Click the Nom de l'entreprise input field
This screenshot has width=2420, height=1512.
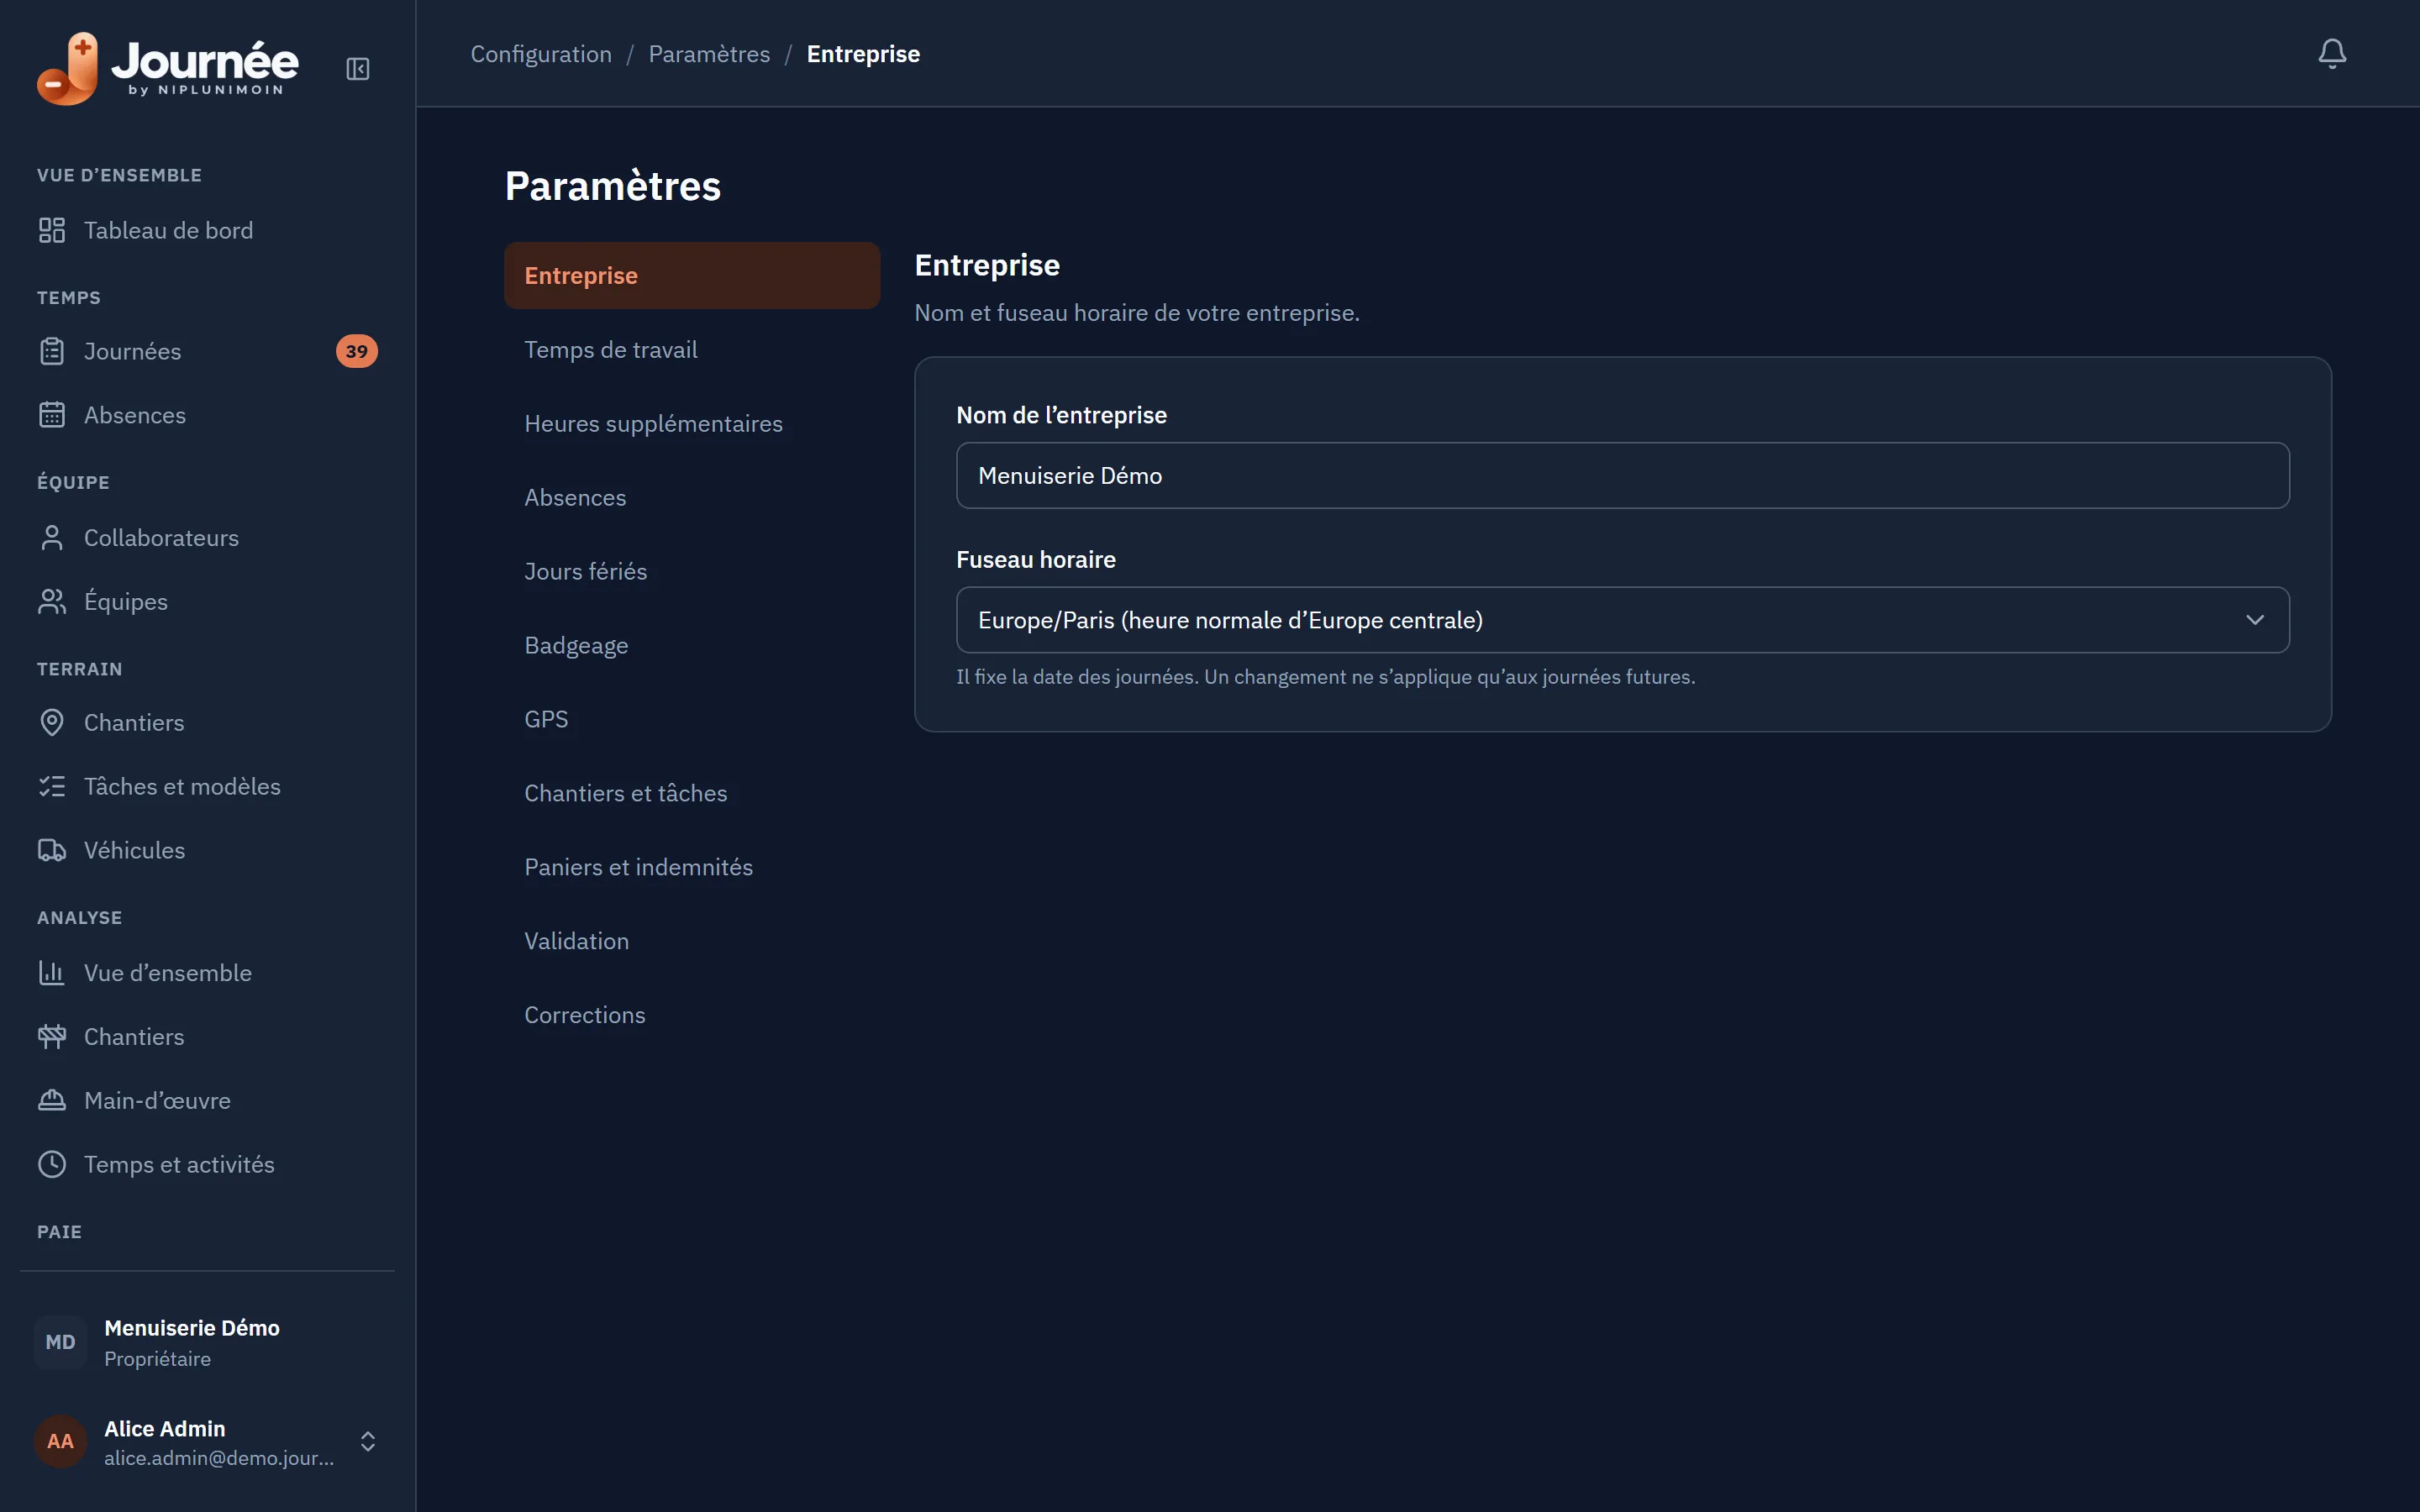coord(1622,475)
